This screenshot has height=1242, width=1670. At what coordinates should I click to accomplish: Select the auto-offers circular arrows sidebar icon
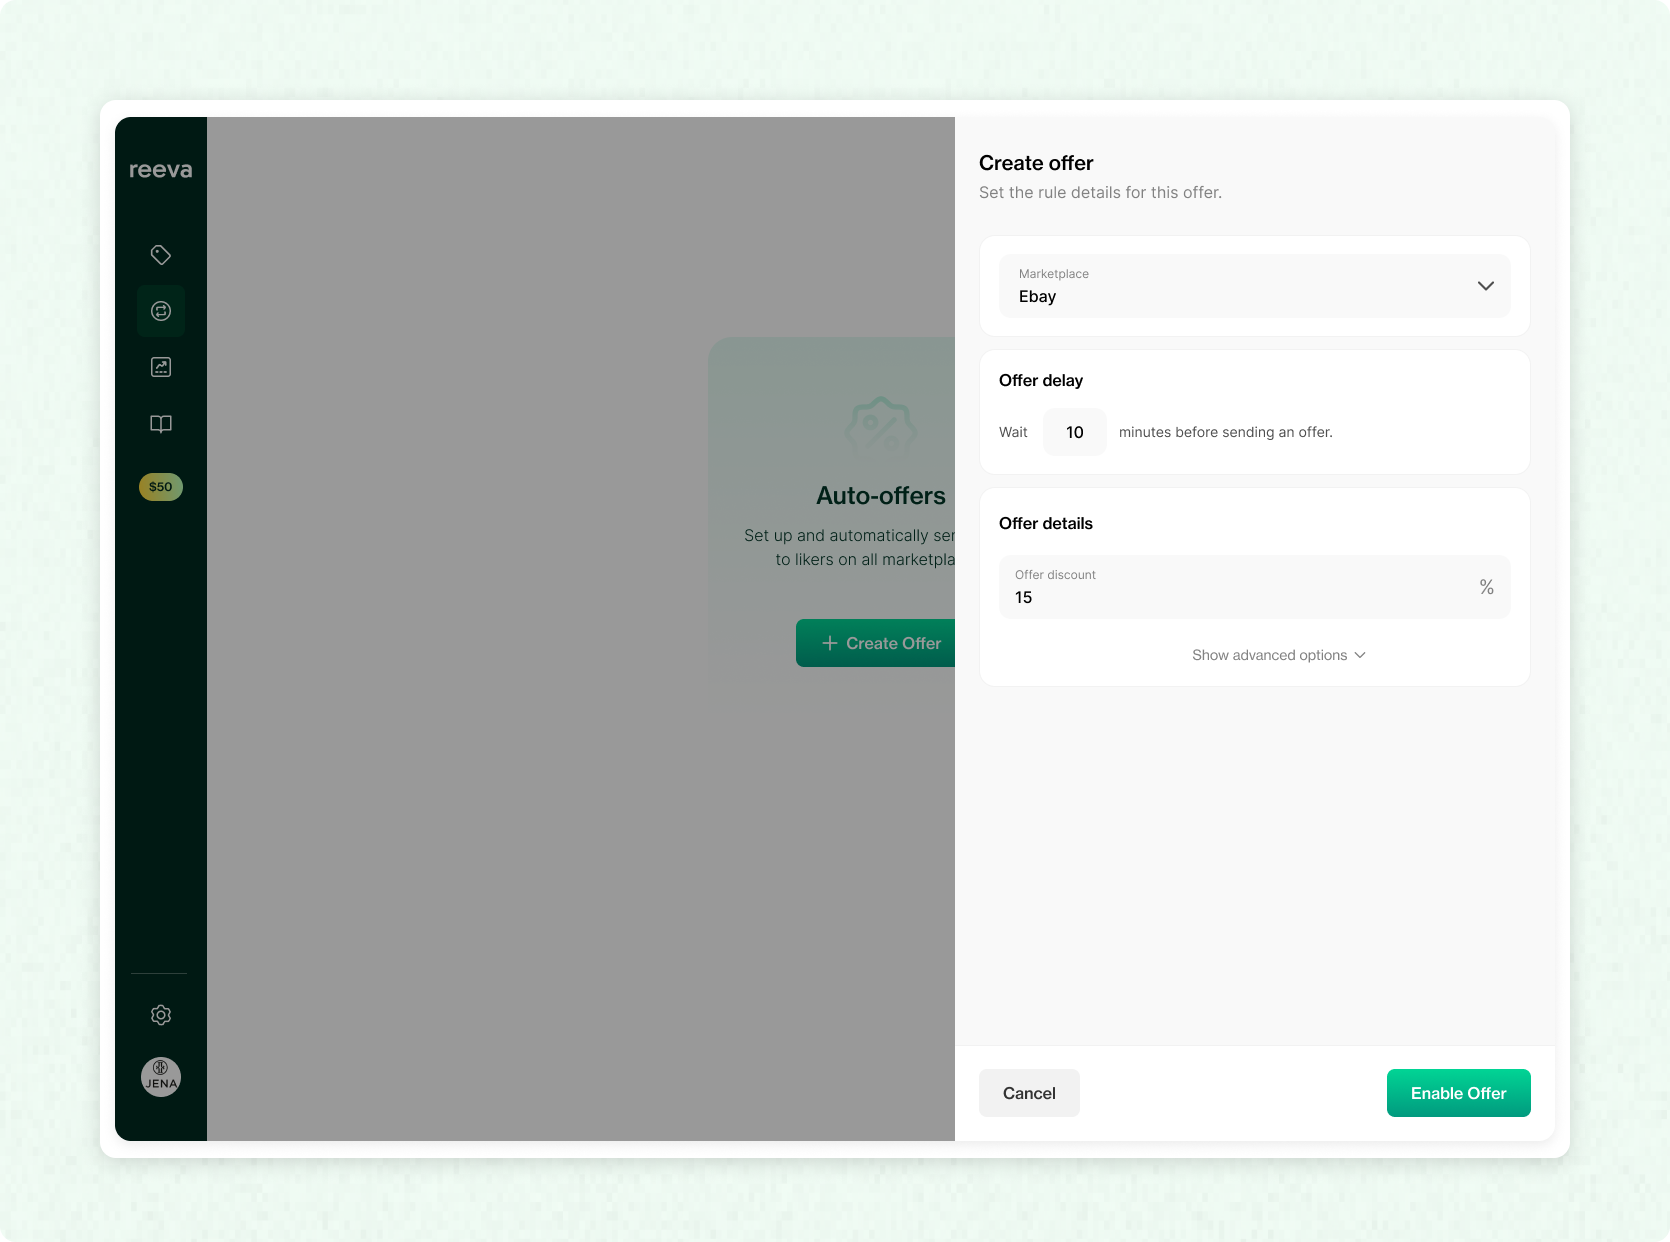161,311
